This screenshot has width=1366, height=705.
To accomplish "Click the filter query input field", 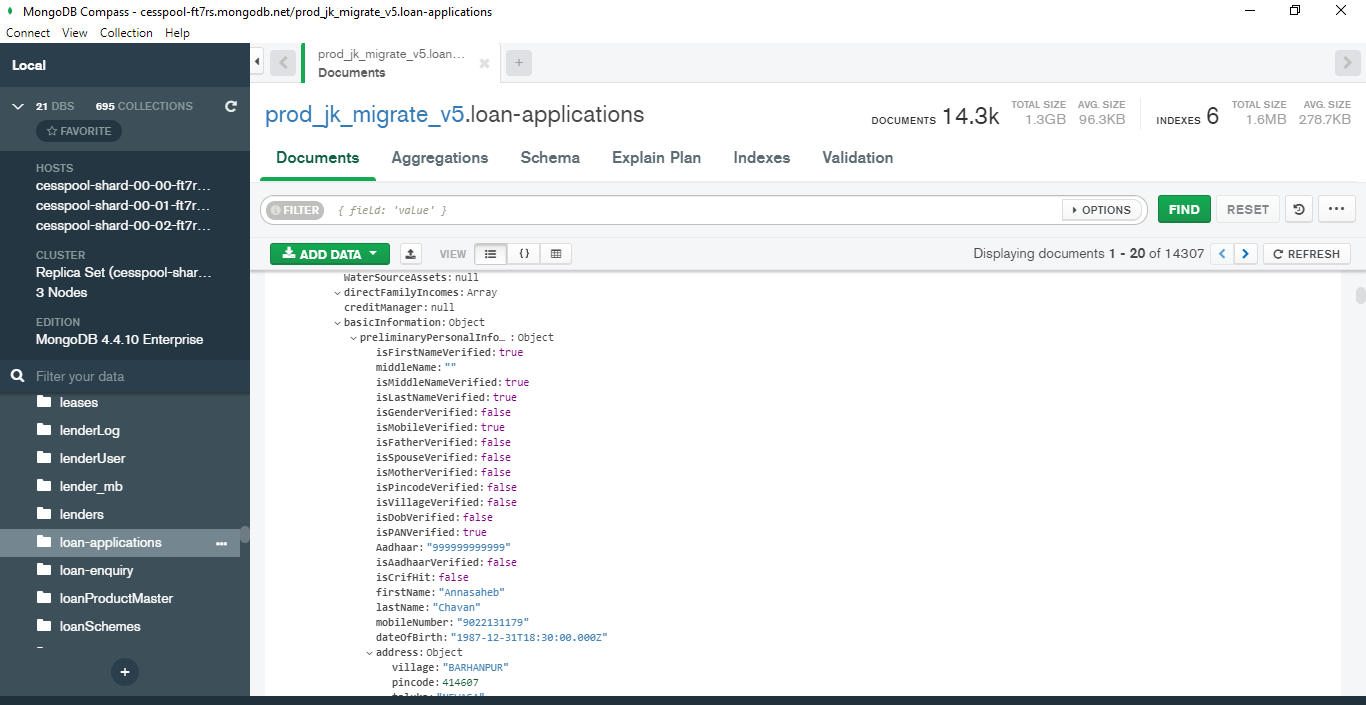I will [690, 210].
